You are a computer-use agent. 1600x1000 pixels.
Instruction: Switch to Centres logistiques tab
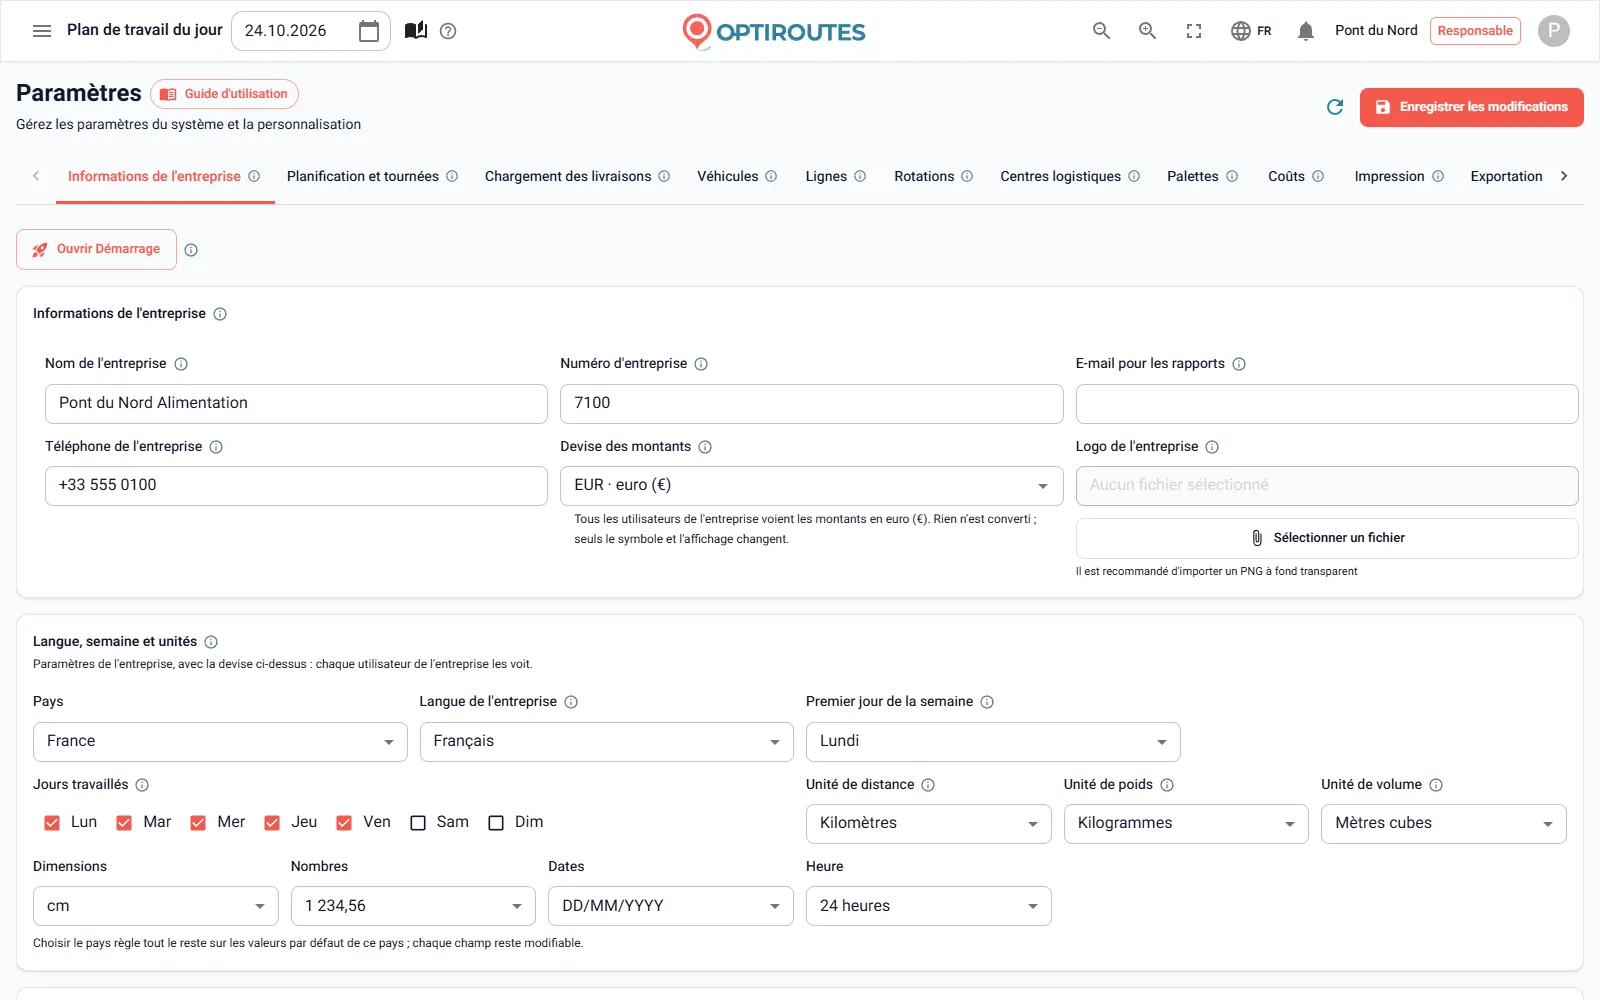pos(1060,177)
